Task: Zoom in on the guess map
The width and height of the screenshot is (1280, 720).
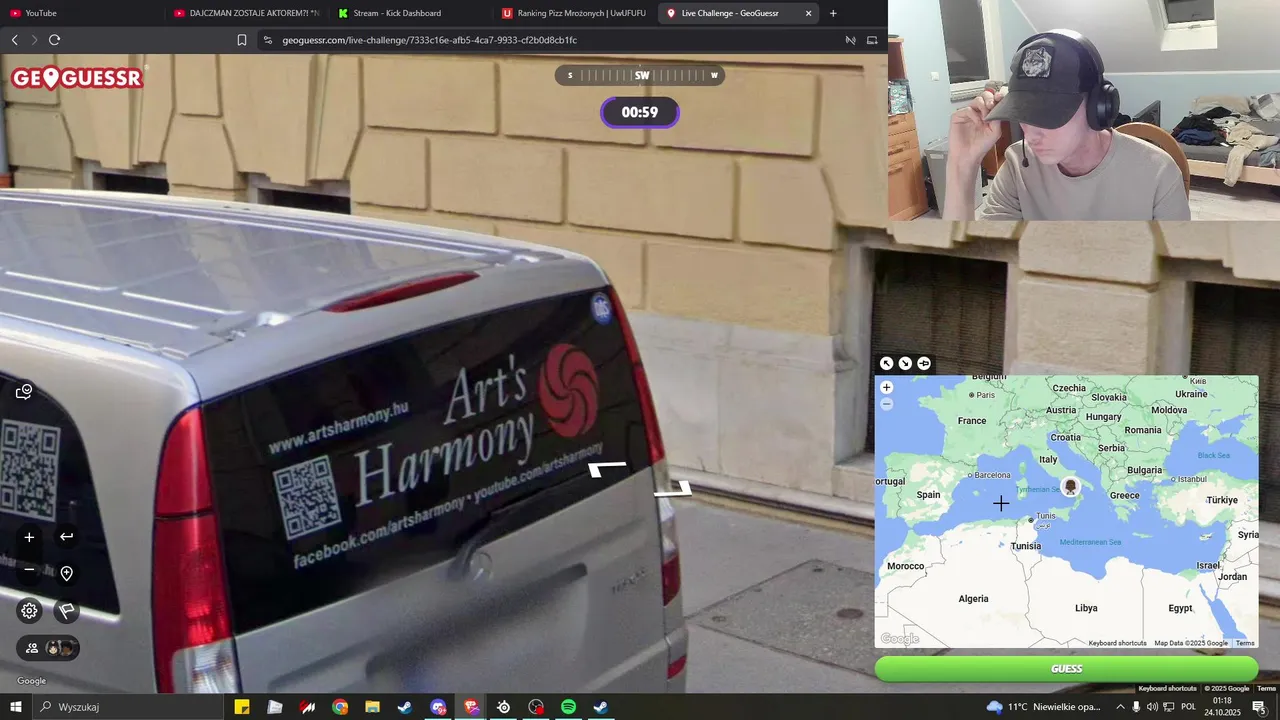Action: (x=886, y=387)
